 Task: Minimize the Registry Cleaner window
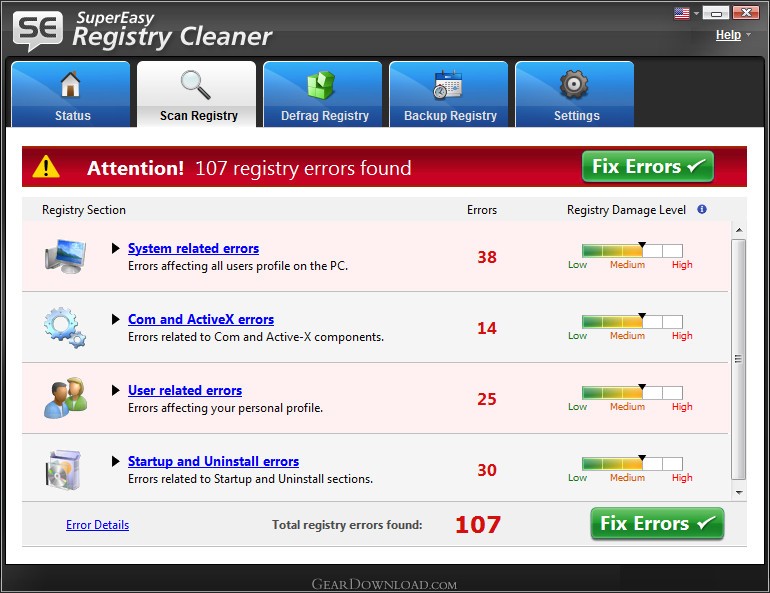tap(715, 13)
